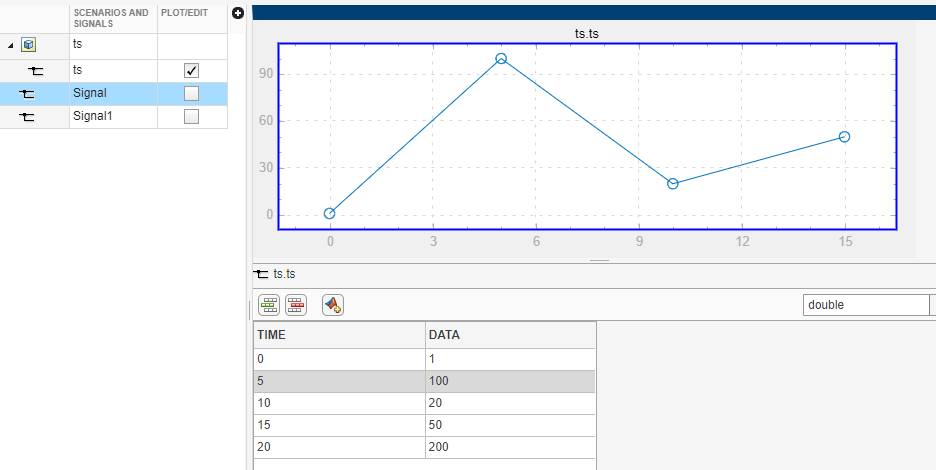Click the plot data point at time 10
Image resolution: width=936 pixels, height=470 pixels.
click(x=673, y=183)
